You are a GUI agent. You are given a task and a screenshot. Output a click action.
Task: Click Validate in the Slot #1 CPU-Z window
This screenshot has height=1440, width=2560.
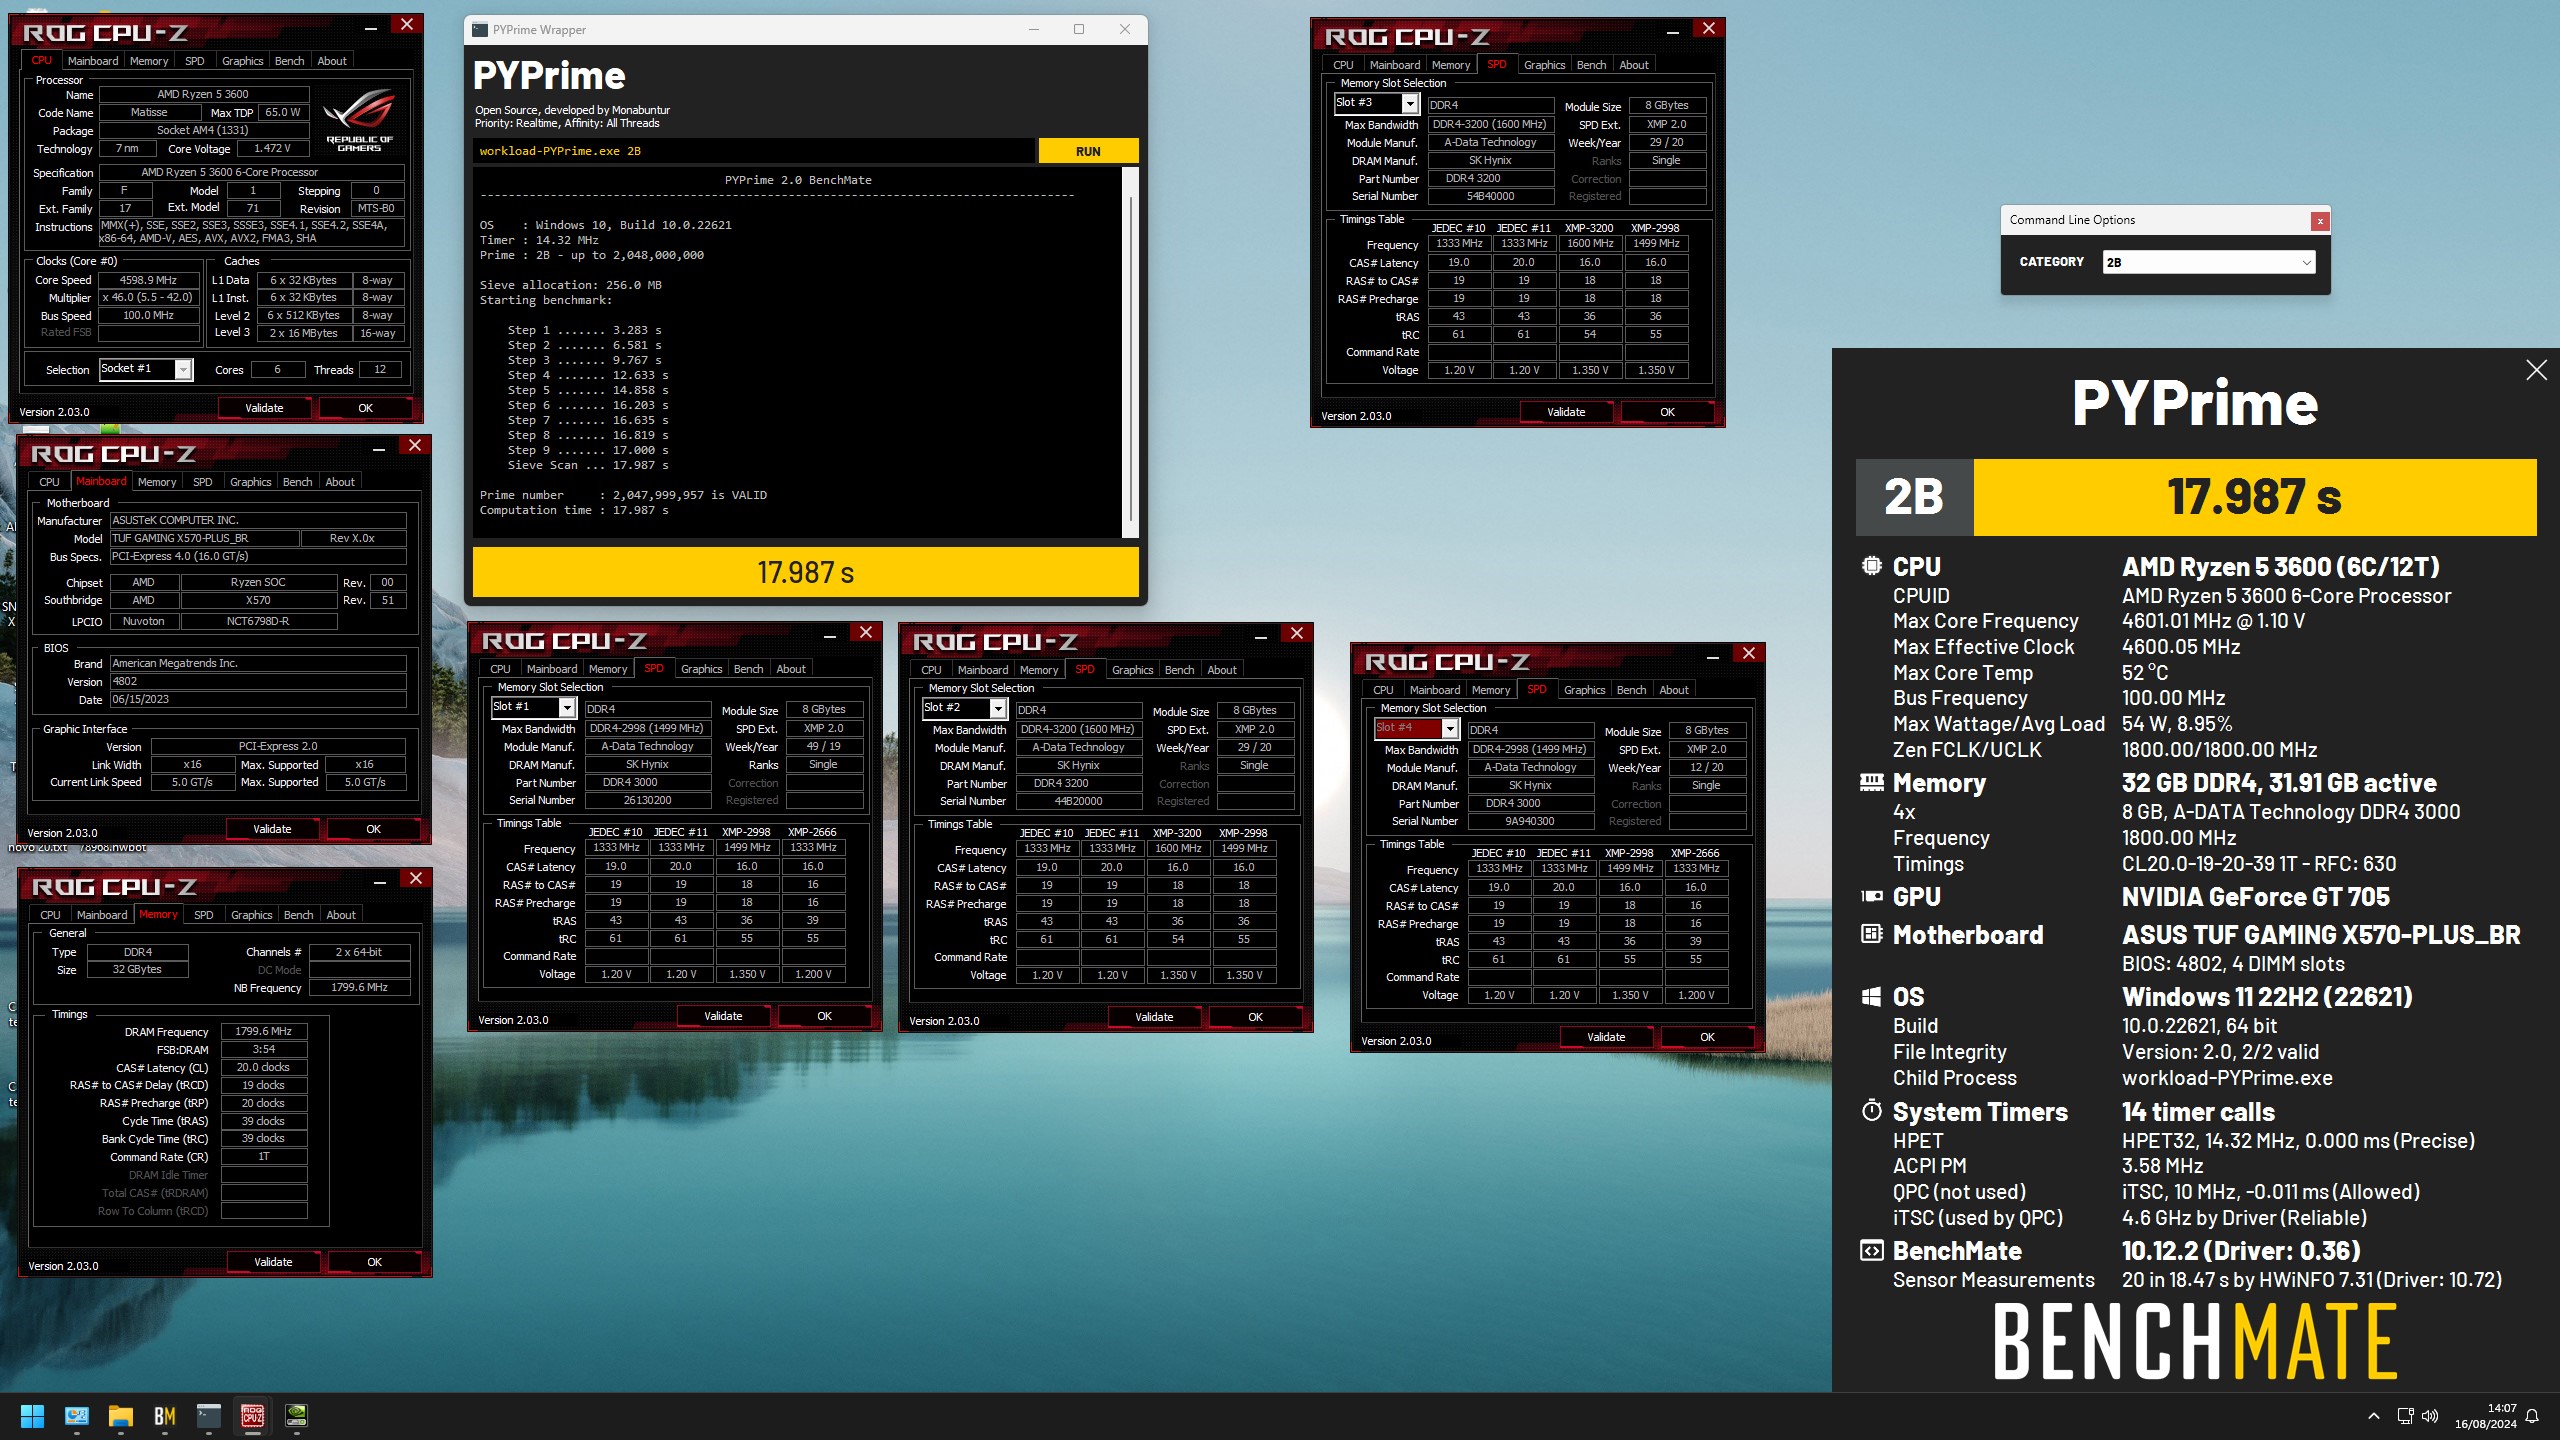[723, 1016]
